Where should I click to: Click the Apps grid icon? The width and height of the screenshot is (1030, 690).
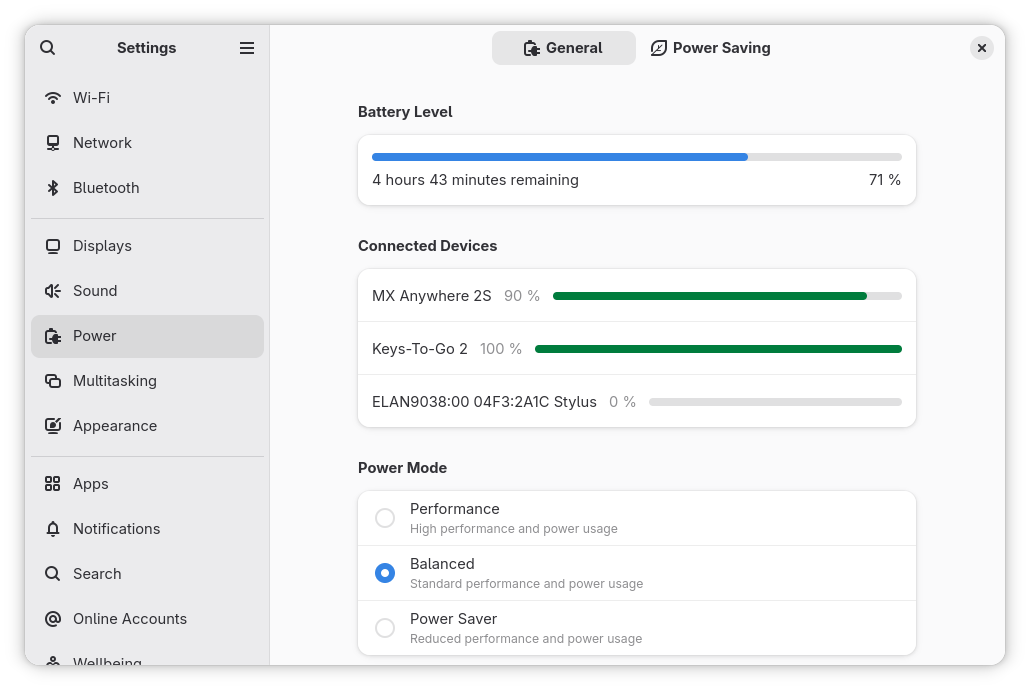(x=53, y=484)
